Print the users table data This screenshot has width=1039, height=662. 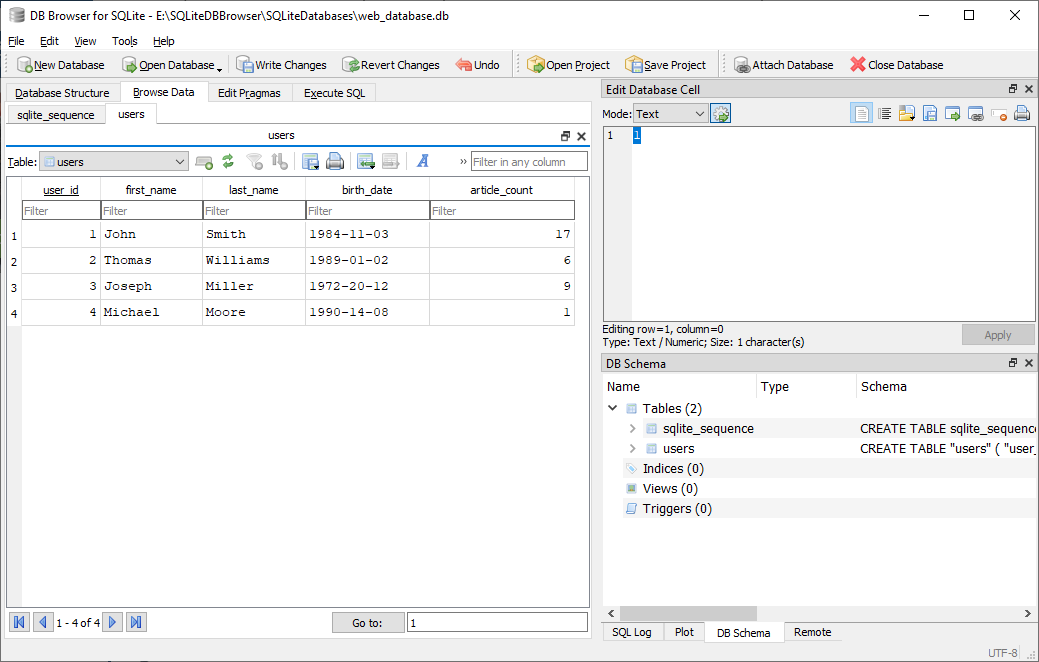pyautogui.click(x=335, y=161)
